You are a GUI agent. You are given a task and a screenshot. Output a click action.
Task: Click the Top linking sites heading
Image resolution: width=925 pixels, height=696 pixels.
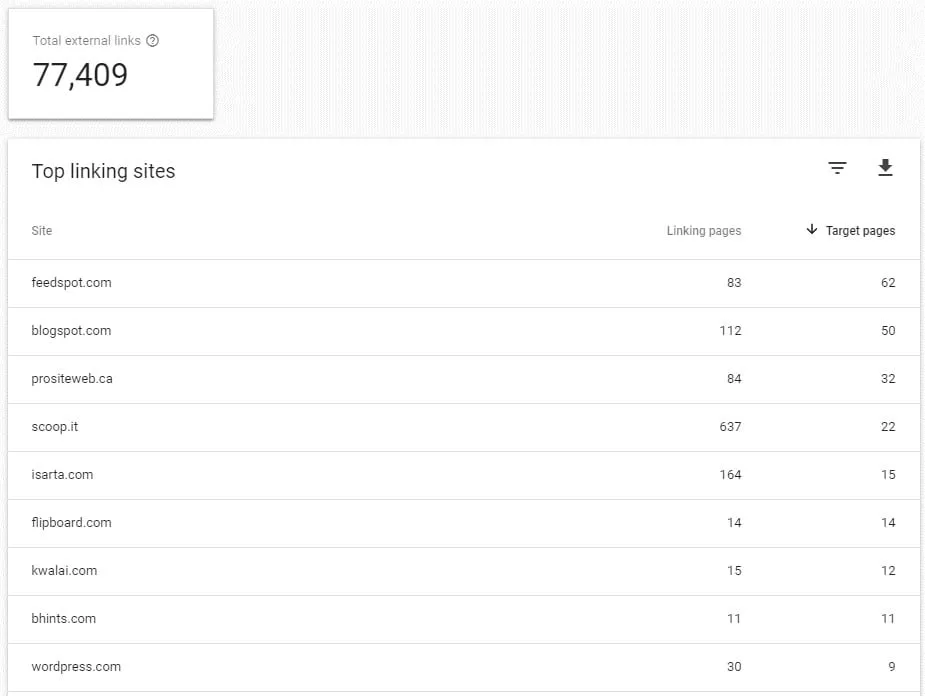(x=103, y=170)
